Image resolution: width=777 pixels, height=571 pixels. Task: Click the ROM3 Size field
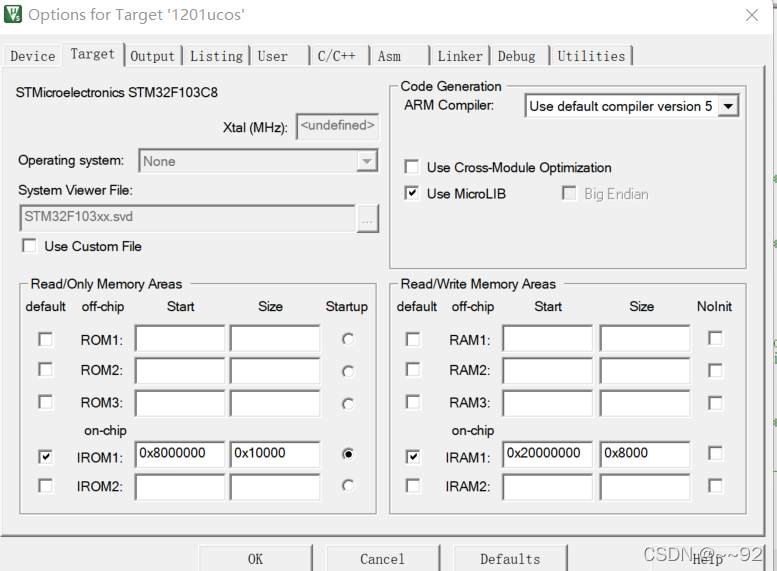275,403
